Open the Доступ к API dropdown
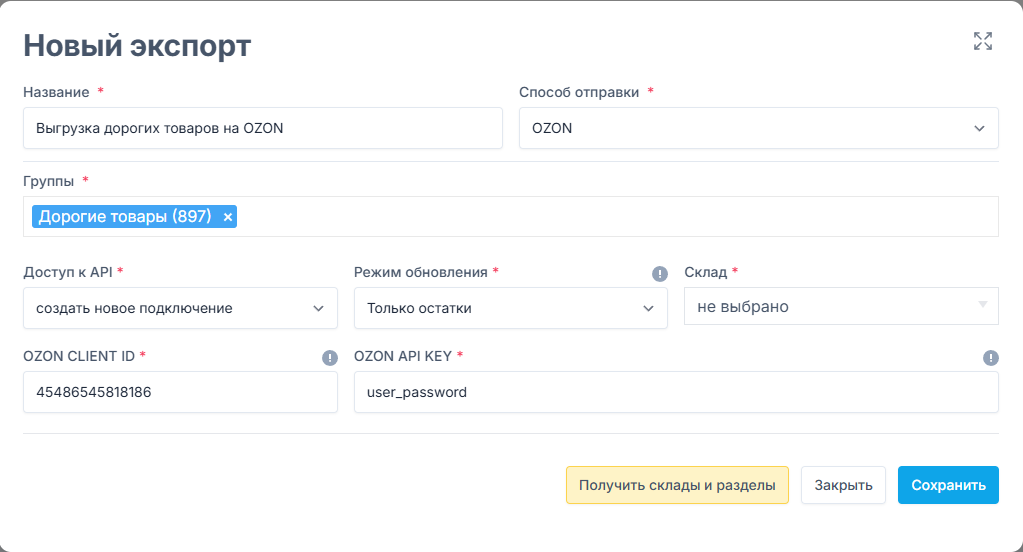The image size is (1023, 552). [x=180, y=308]
